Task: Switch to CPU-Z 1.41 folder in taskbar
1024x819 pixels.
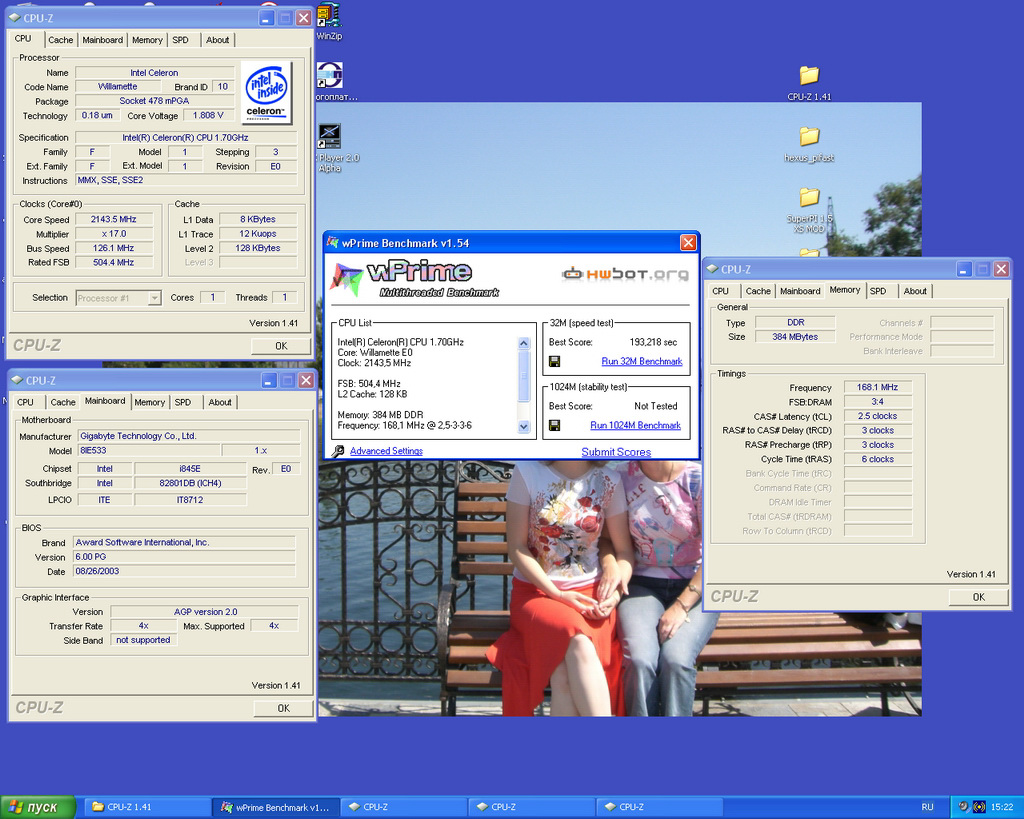Action: coord(147,807)
